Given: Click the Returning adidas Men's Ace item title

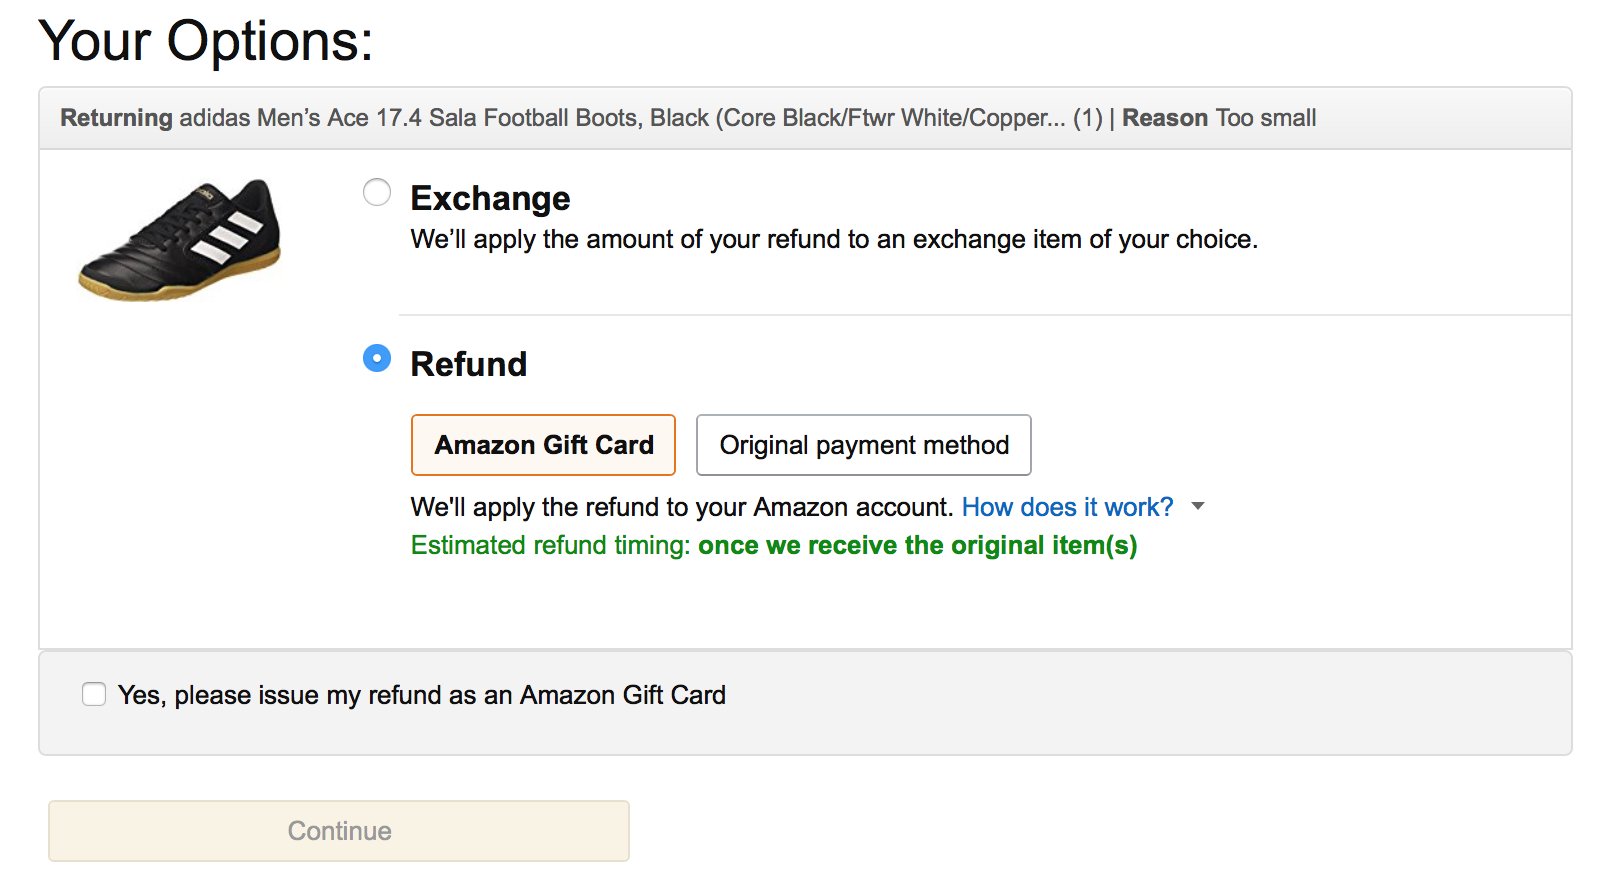Looking at the screenshot, I should tap(582, 118).
